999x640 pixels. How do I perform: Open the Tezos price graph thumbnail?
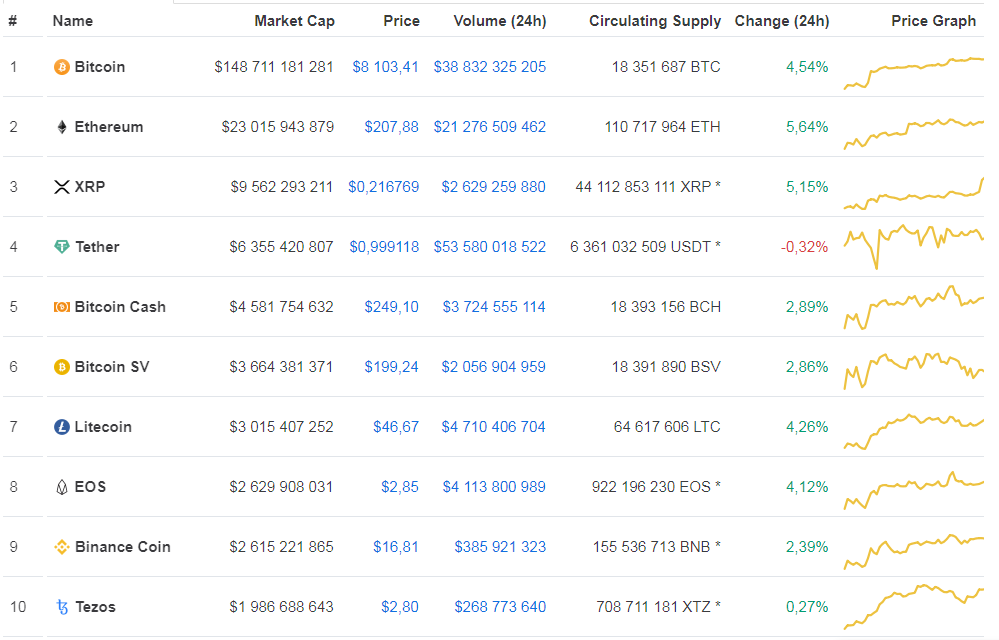pos(914,607)
